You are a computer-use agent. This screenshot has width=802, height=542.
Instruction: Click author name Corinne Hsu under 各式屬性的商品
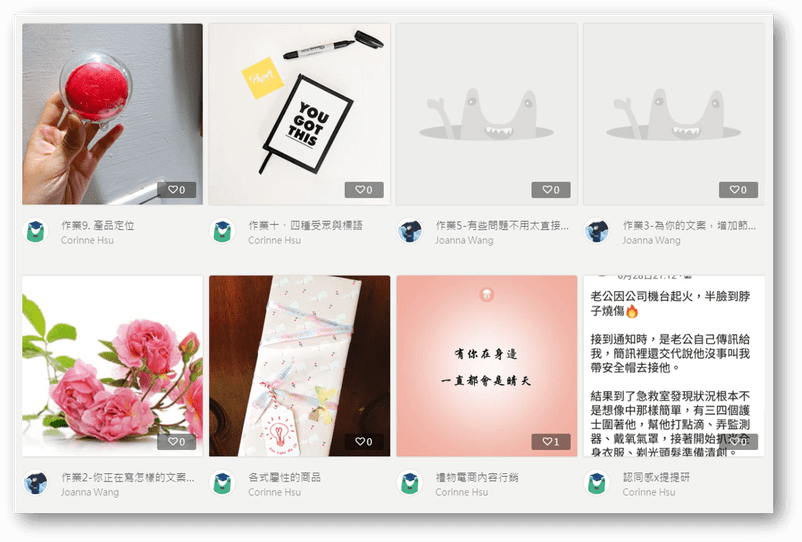coord(274,492)
